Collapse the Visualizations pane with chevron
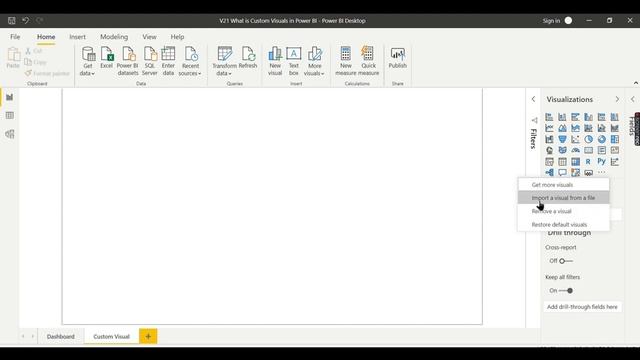640x360 pixels. [617, 99]
